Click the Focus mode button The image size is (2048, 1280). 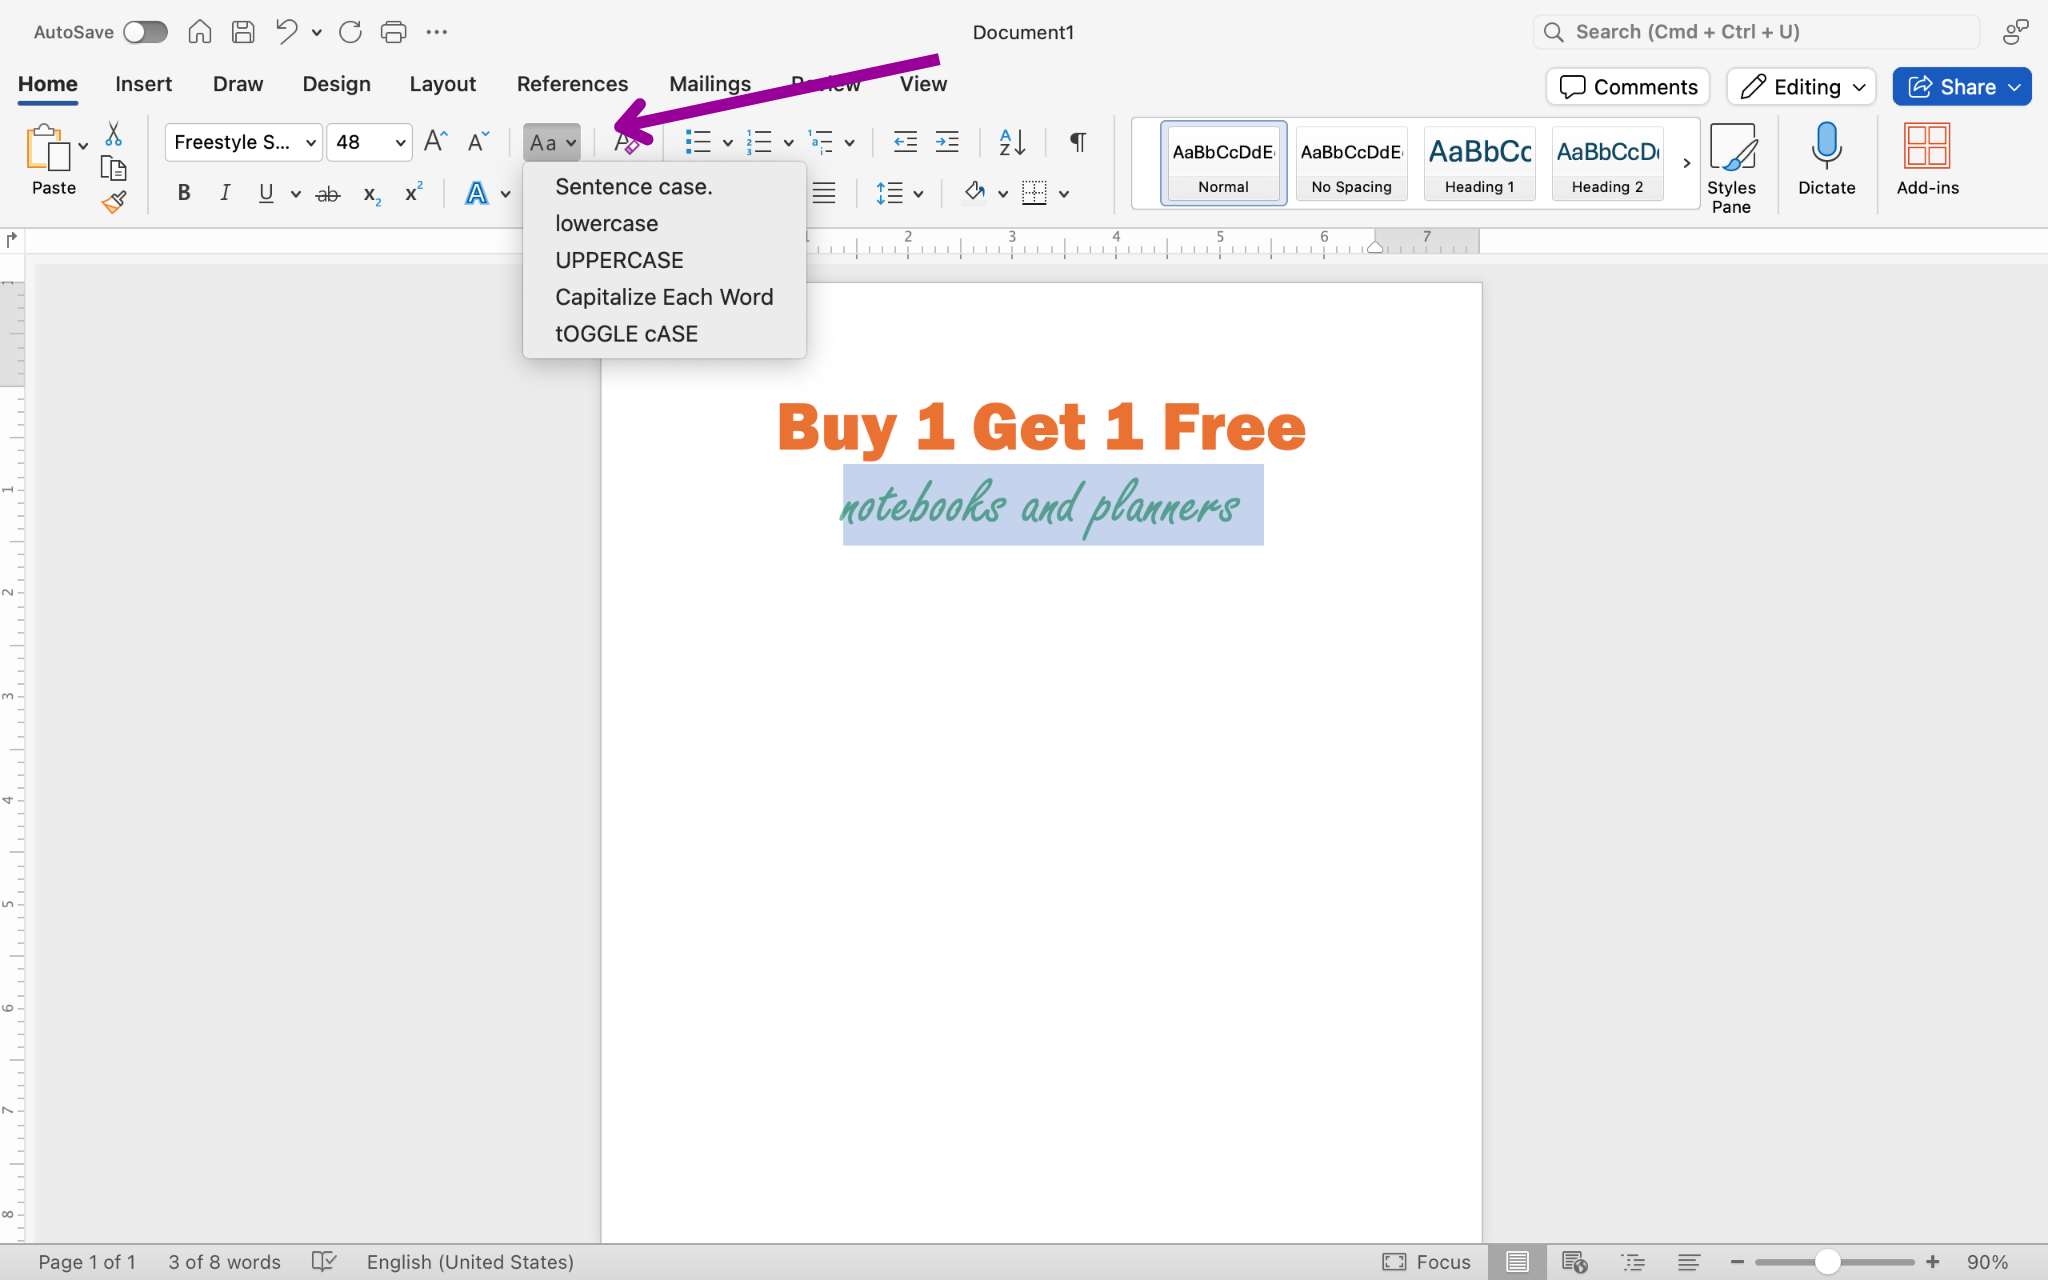click(x=1427, y=1262)
